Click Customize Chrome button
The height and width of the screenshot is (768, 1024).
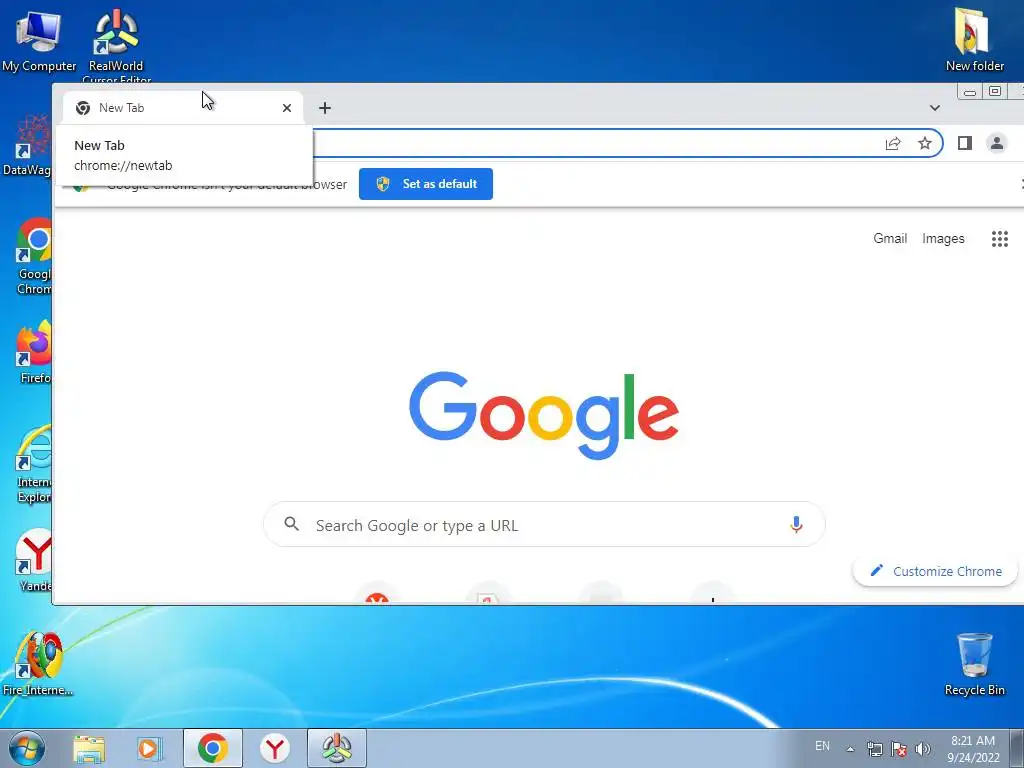click(x=935, y=571)
